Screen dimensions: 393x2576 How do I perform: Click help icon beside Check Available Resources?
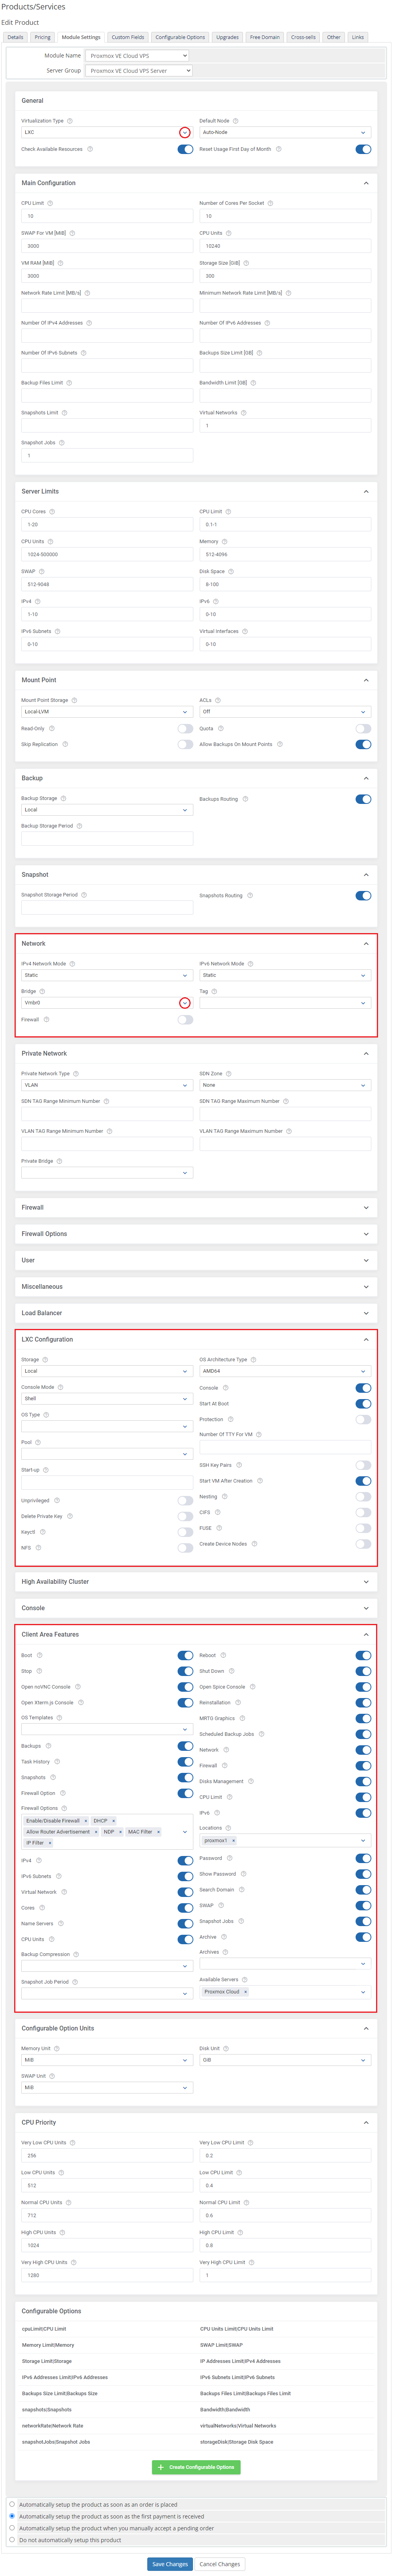(x=90, y=149)
